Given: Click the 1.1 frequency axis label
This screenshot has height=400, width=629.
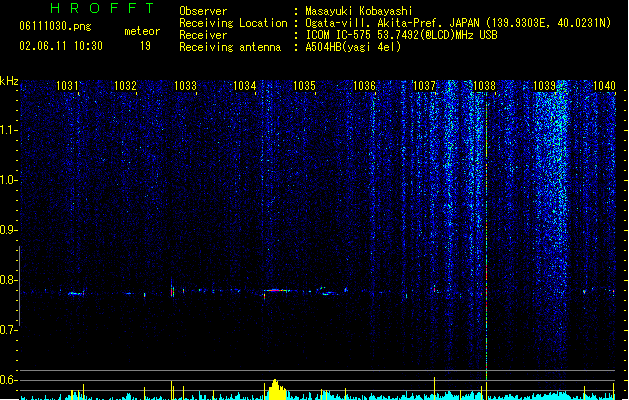Looking at the screenshot, I should 9,130.
